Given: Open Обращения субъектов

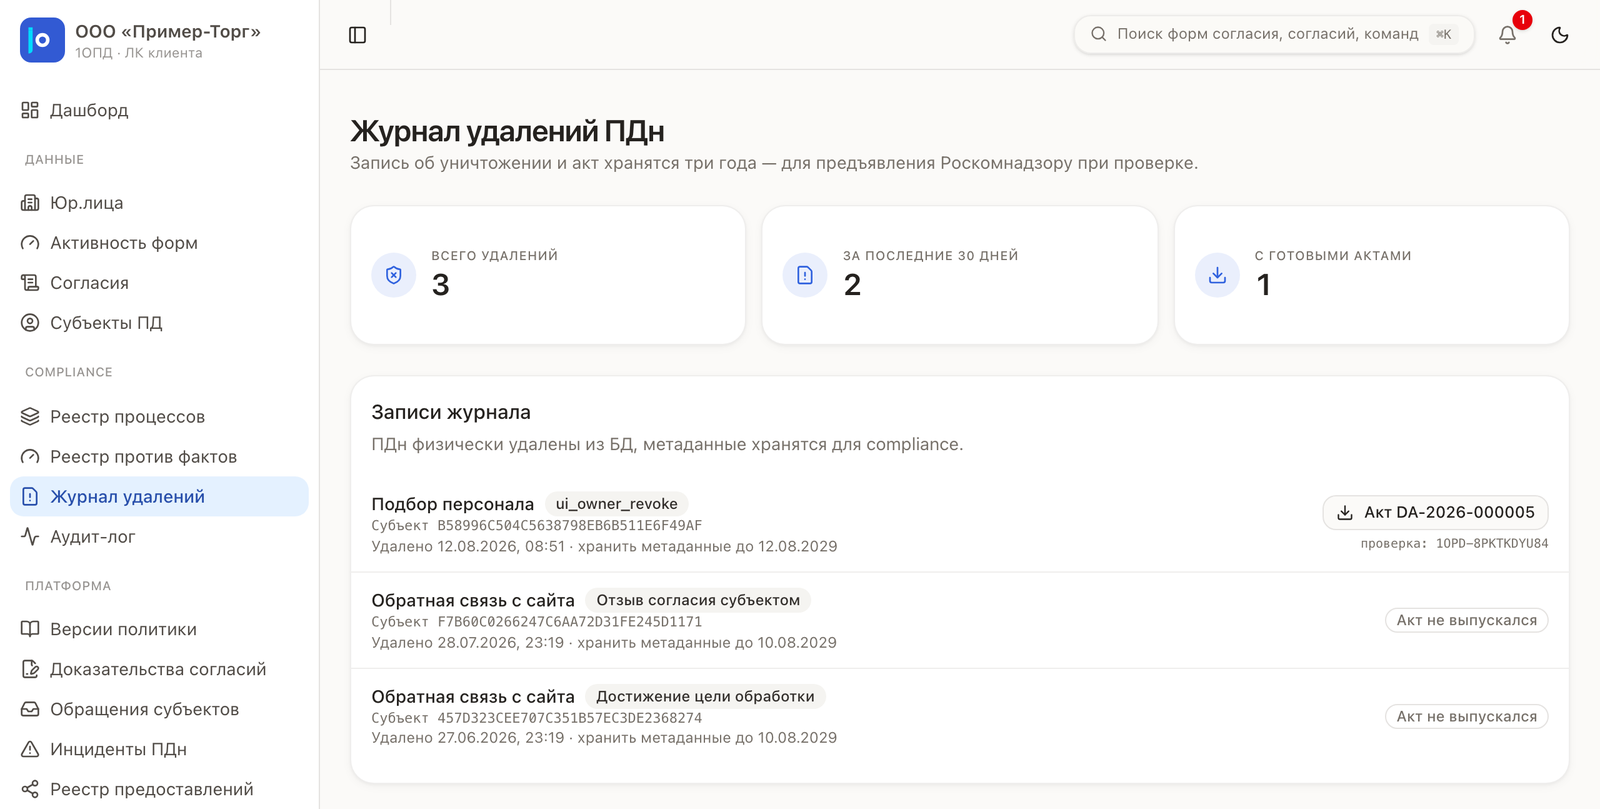Looking at the screenshot, I should tap(159, 709).
